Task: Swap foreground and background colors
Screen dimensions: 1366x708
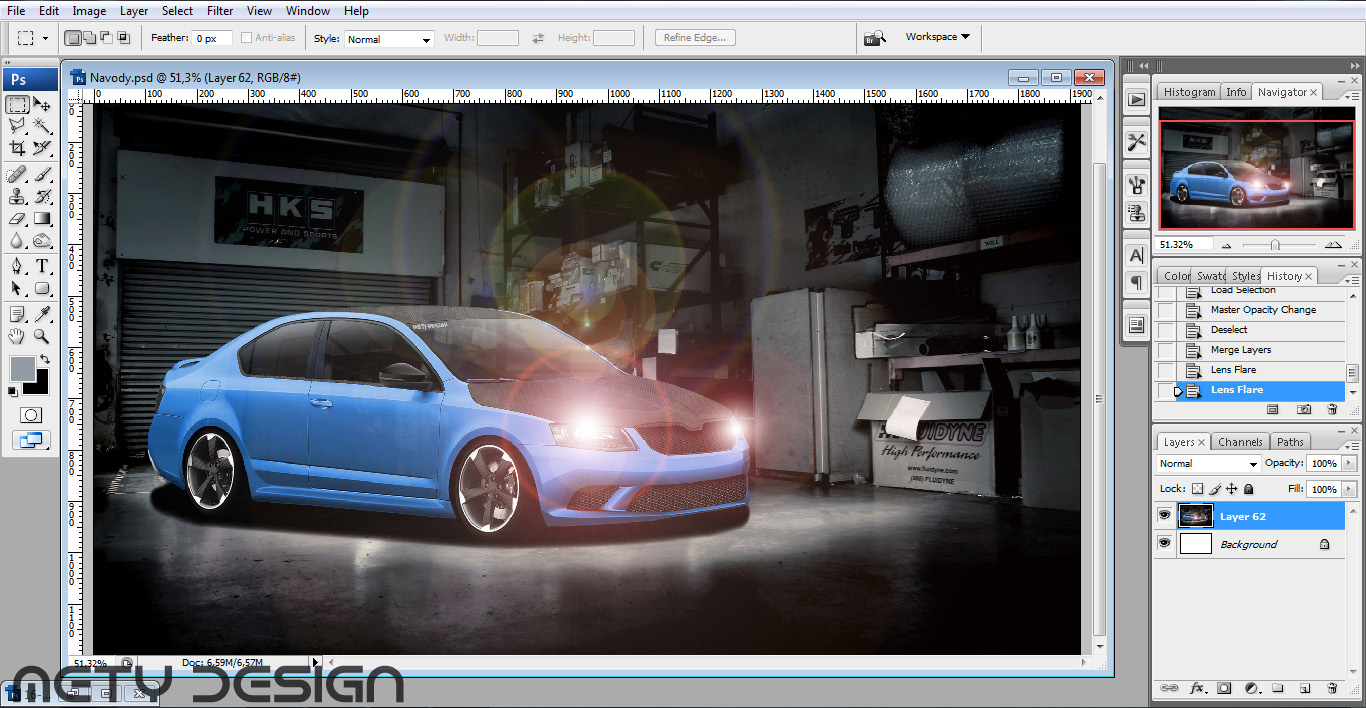Action: (x=44, y=359)
